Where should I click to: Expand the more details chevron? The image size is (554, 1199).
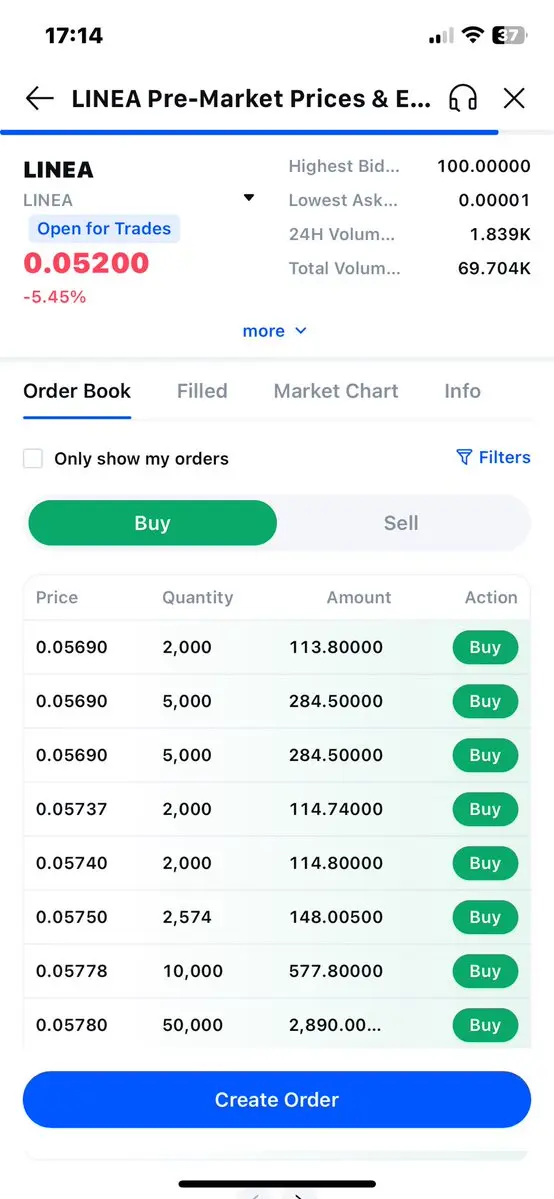[x=300, y=330]
